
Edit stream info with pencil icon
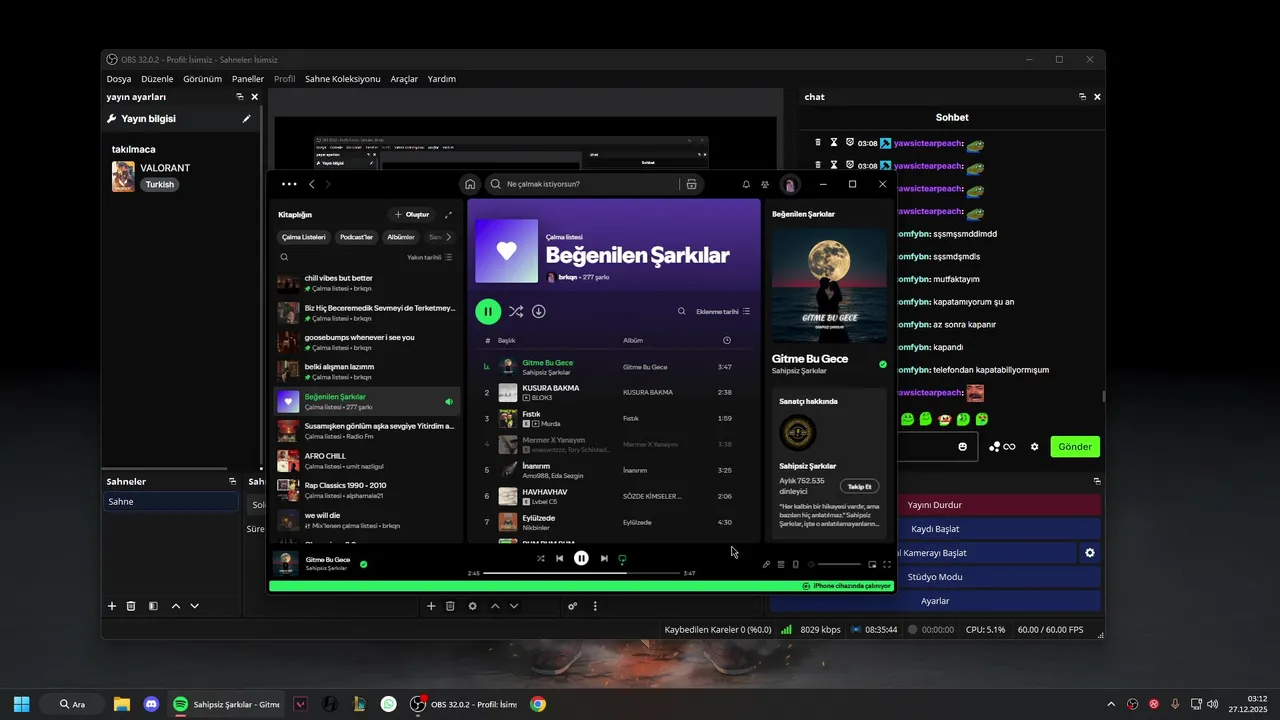pos(247,118)
